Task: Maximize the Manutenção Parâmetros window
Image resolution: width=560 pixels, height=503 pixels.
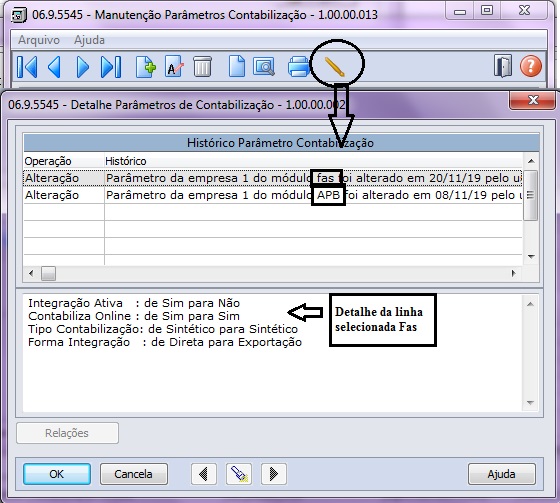Action: click(487, 11)
